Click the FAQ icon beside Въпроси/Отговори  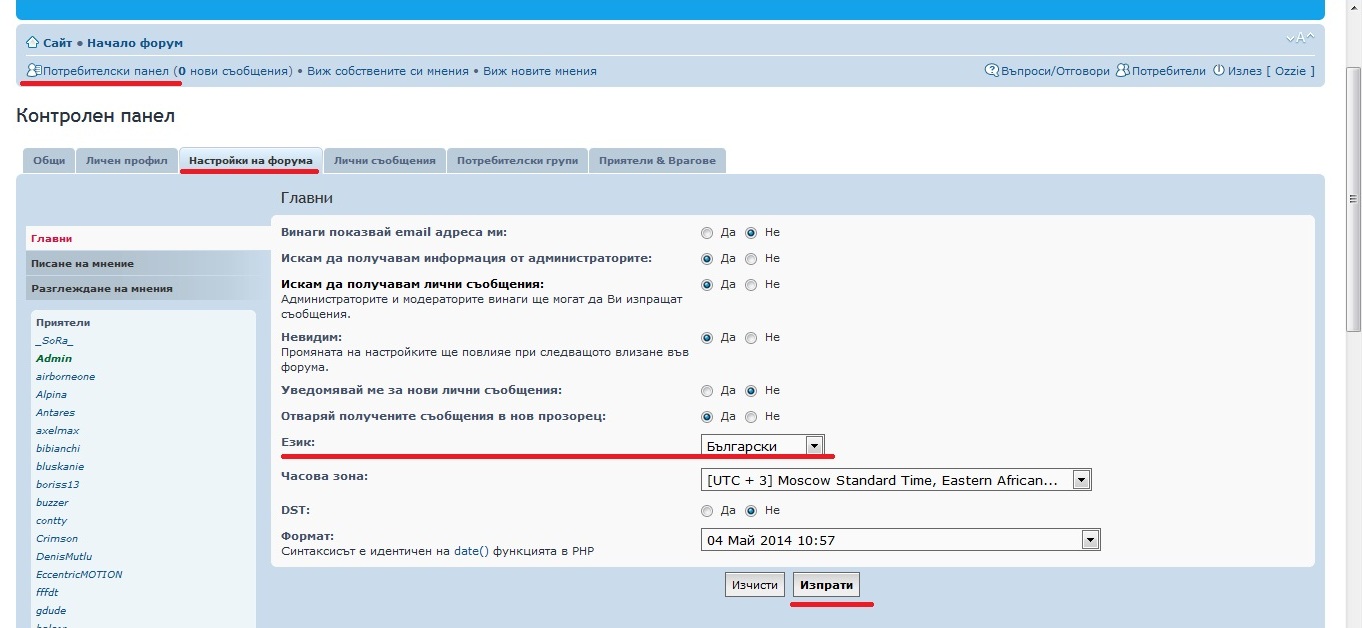pyautogui.click(x=991, y=71)
